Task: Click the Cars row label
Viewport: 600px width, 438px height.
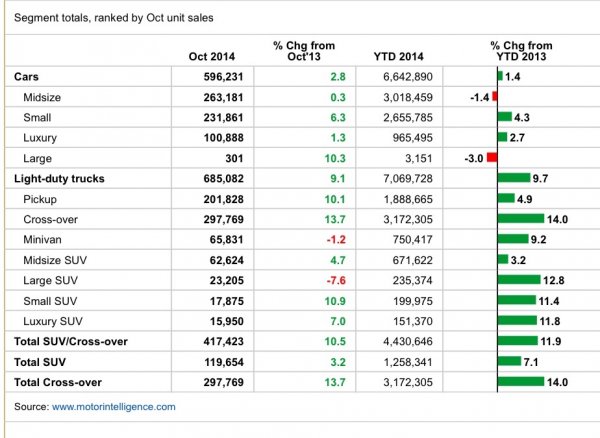Action: (x=28, y=76)
